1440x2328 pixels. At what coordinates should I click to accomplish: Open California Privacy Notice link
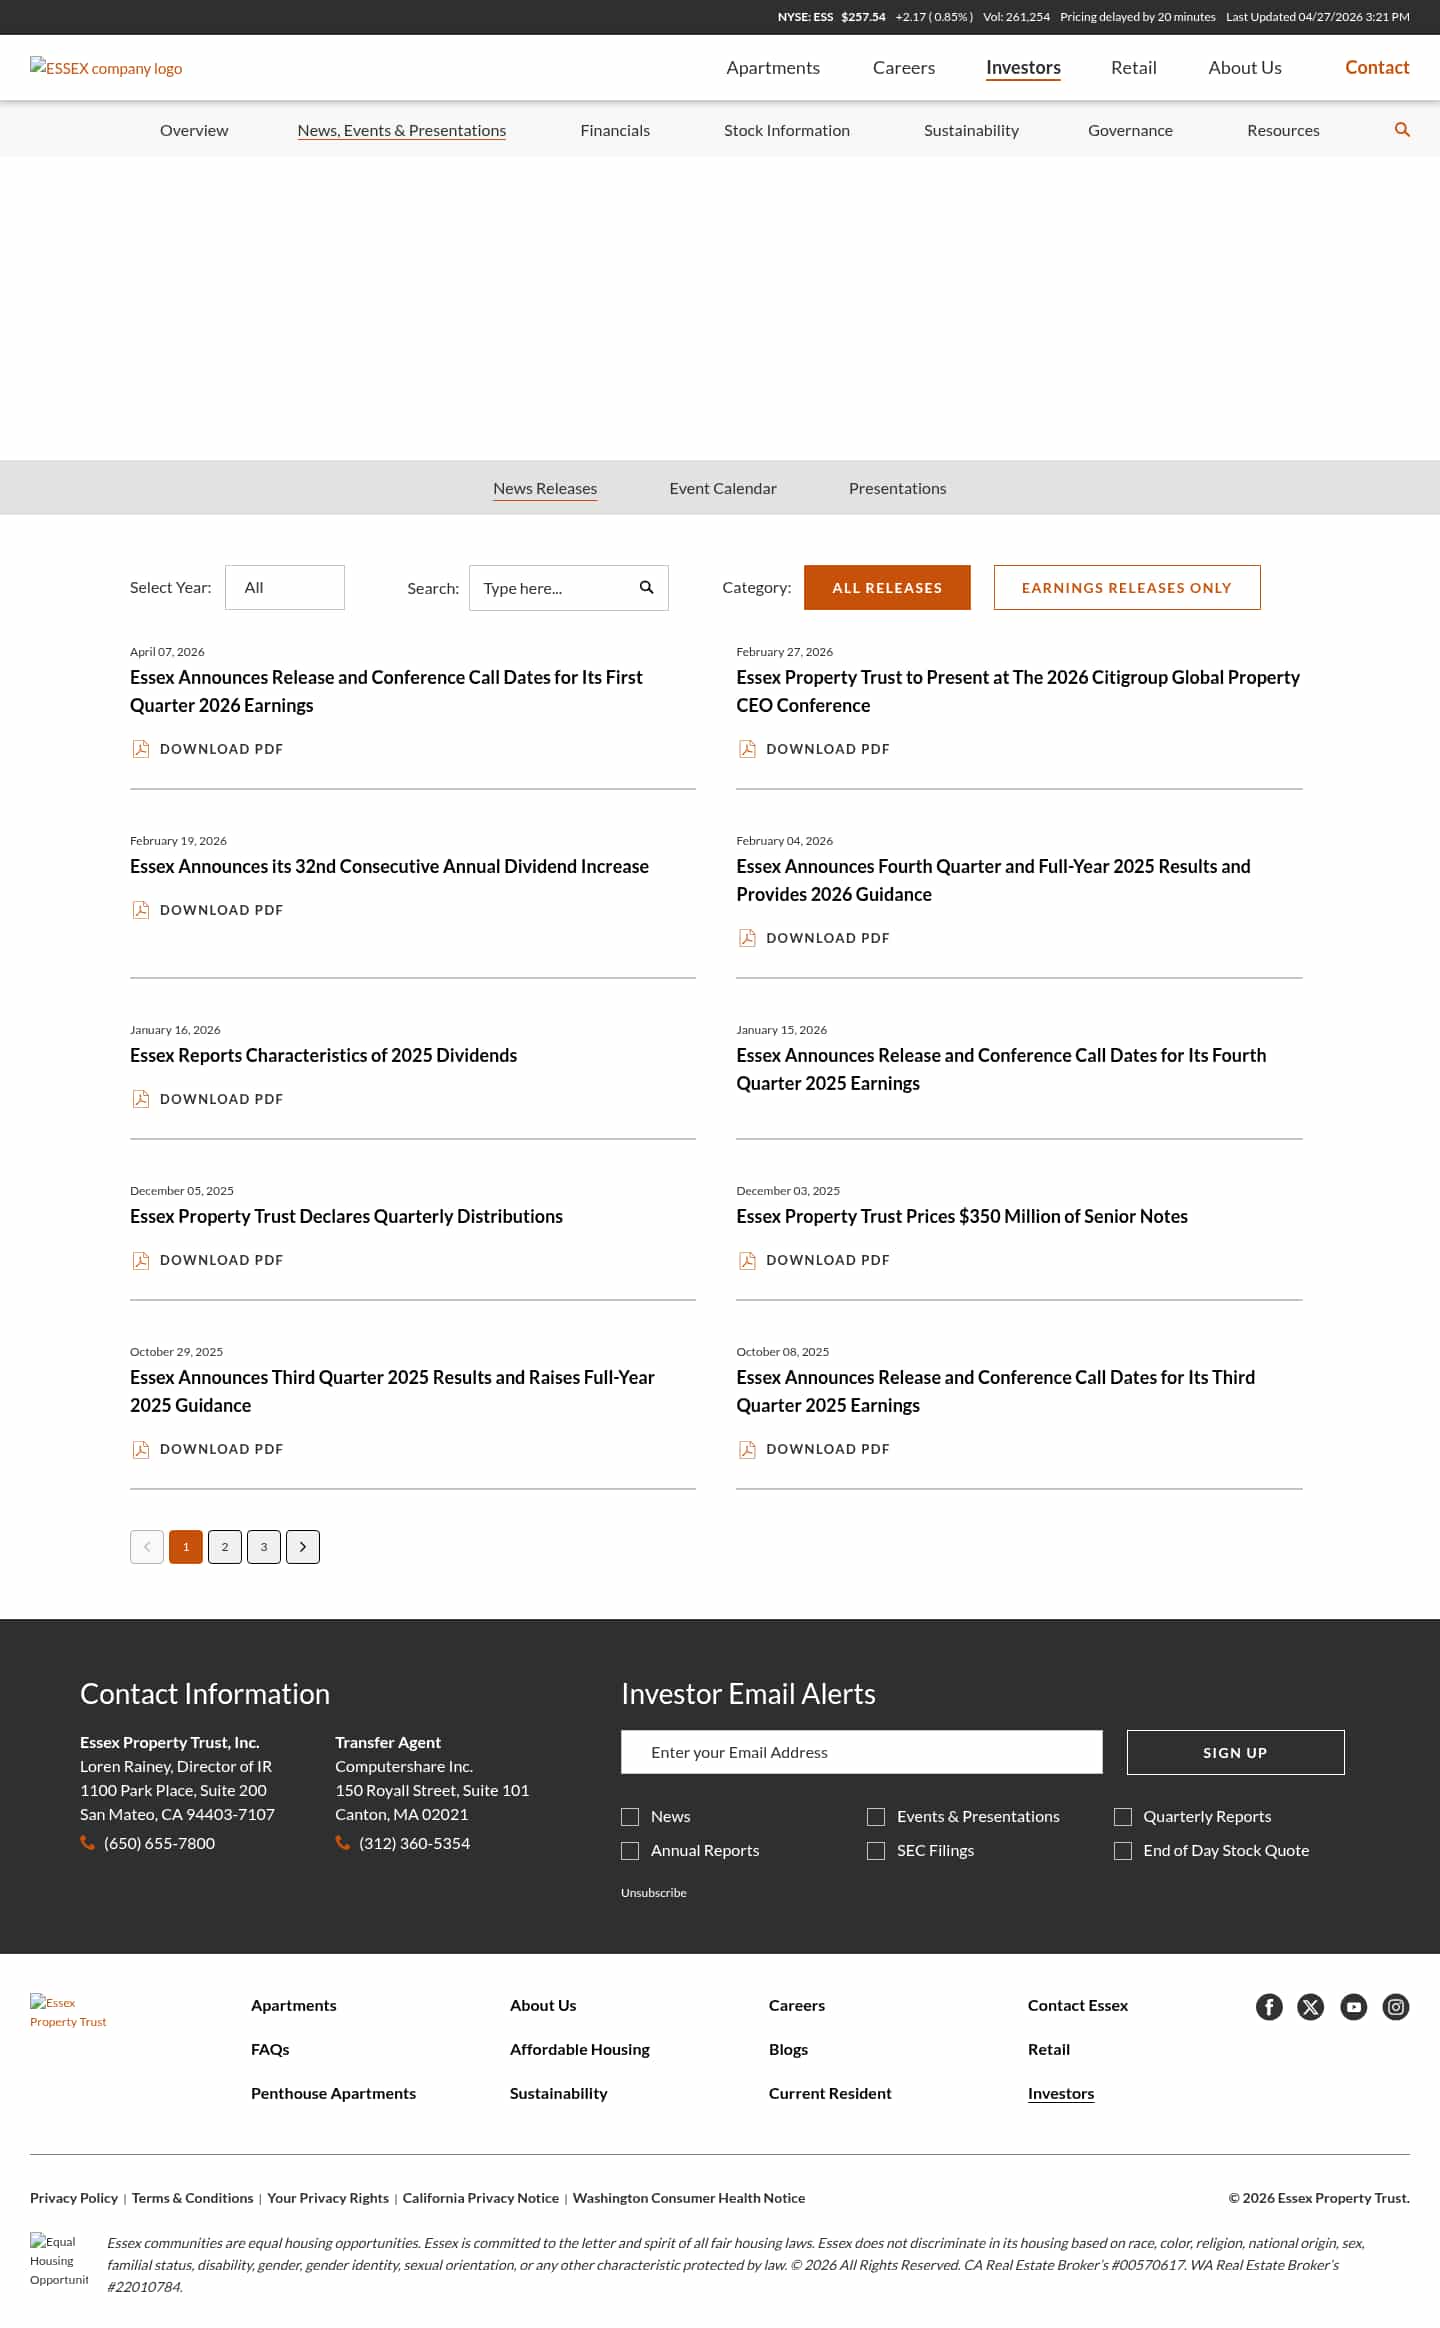[481, 2198]
